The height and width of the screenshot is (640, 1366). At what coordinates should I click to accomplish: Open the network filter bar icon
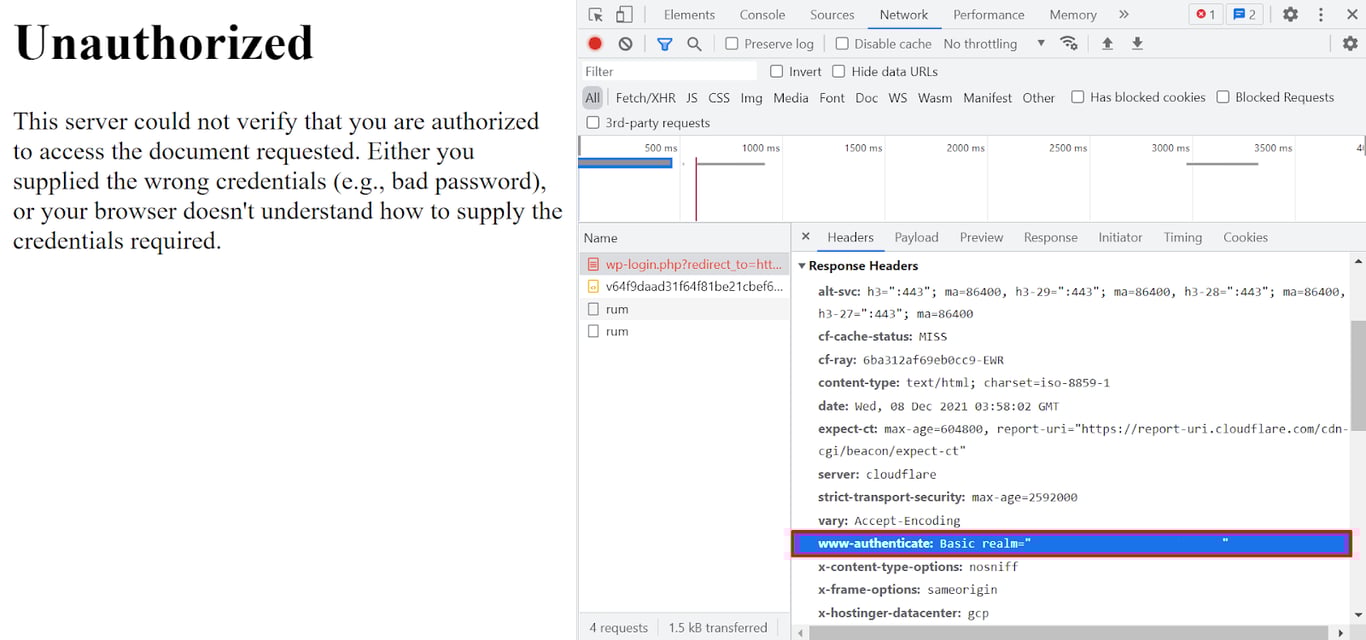(664, 44)
